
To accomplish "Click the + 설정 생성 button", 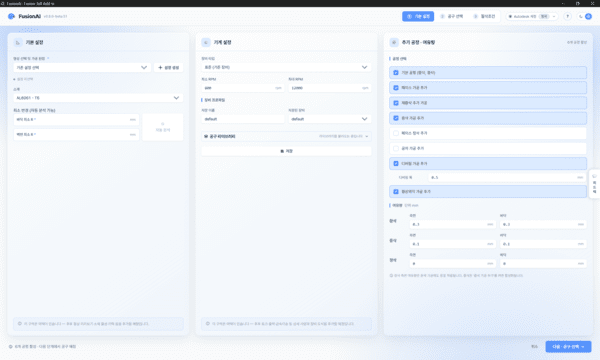I will point(169,68).
